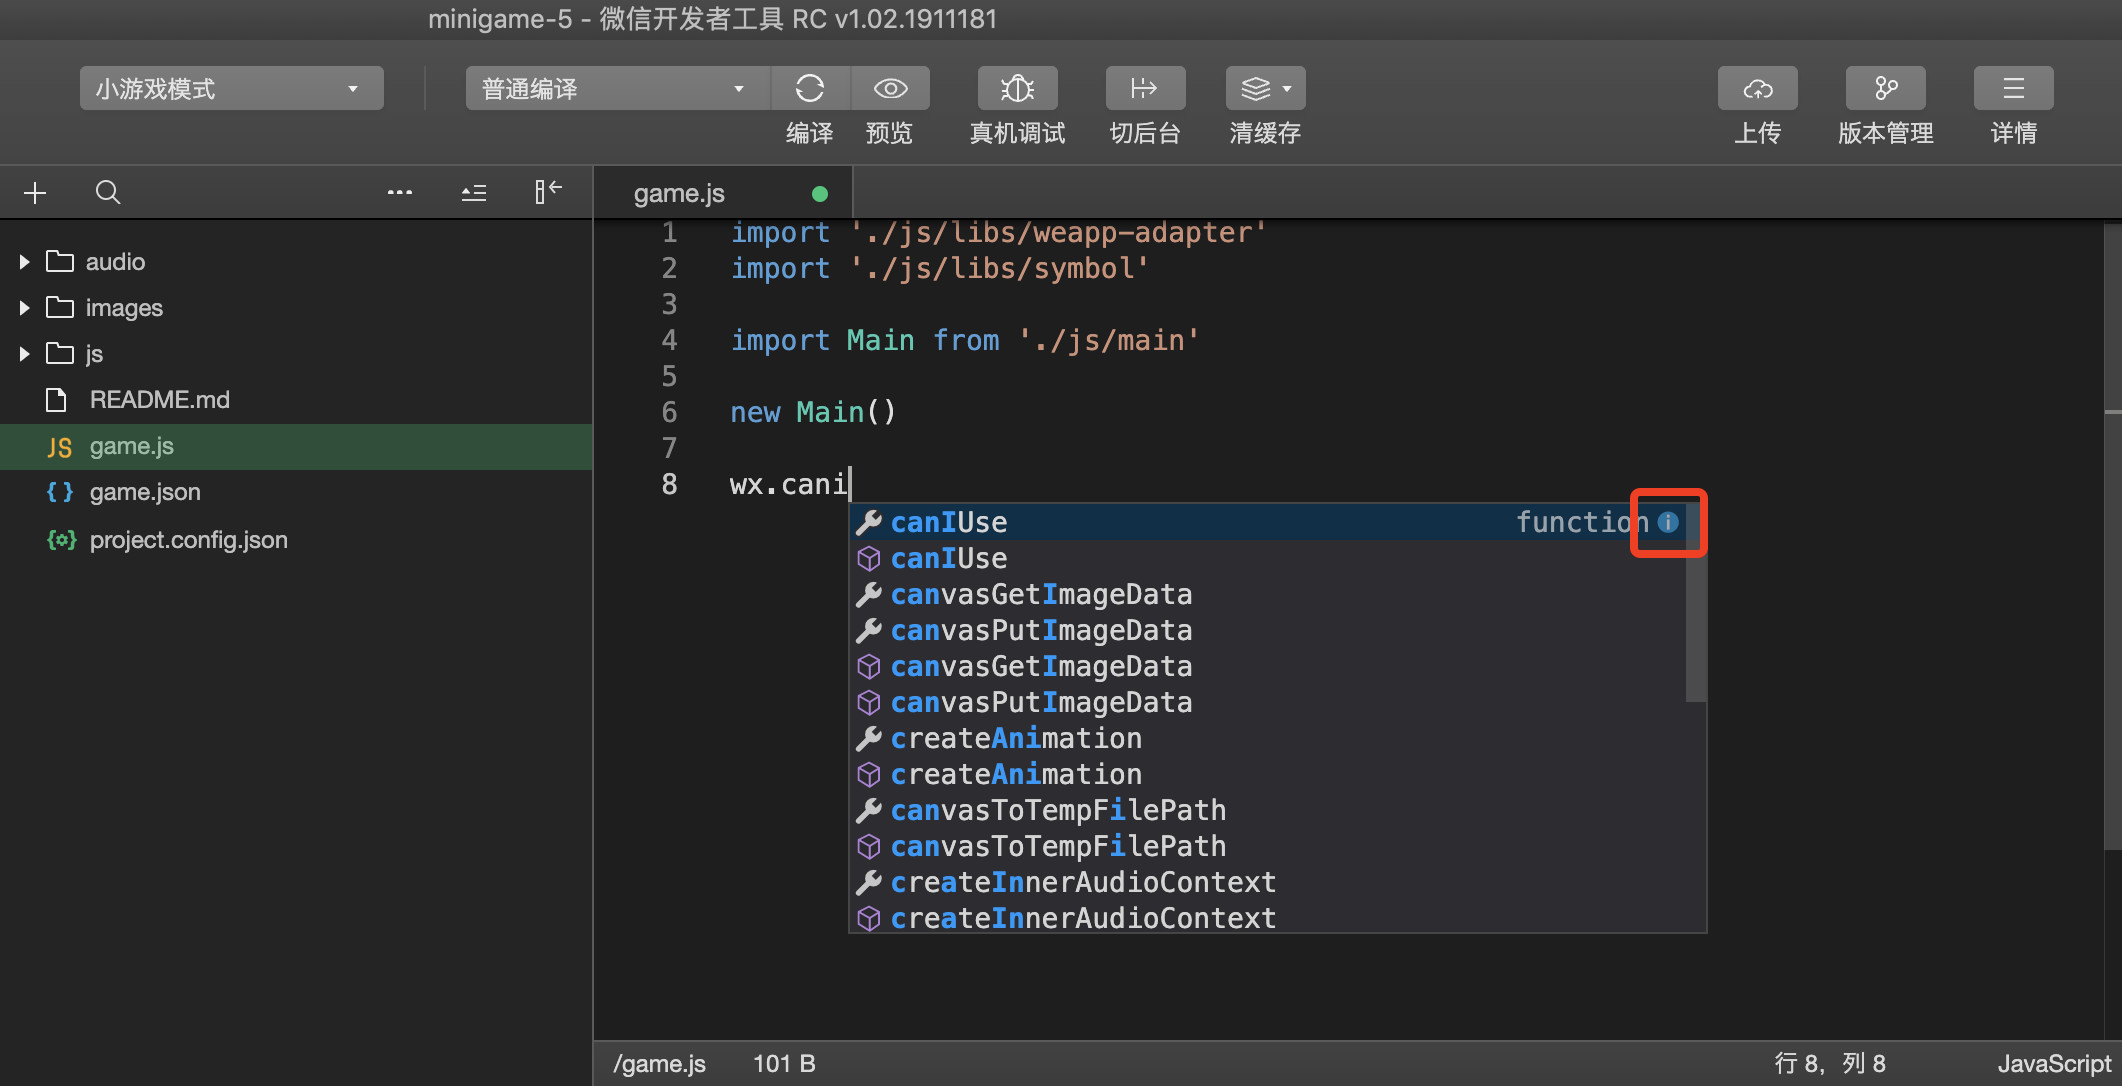The height and width of the screenshot is (1086, 2122).
Task: Add a new file with plus icon
Action: tap(35, 192)
